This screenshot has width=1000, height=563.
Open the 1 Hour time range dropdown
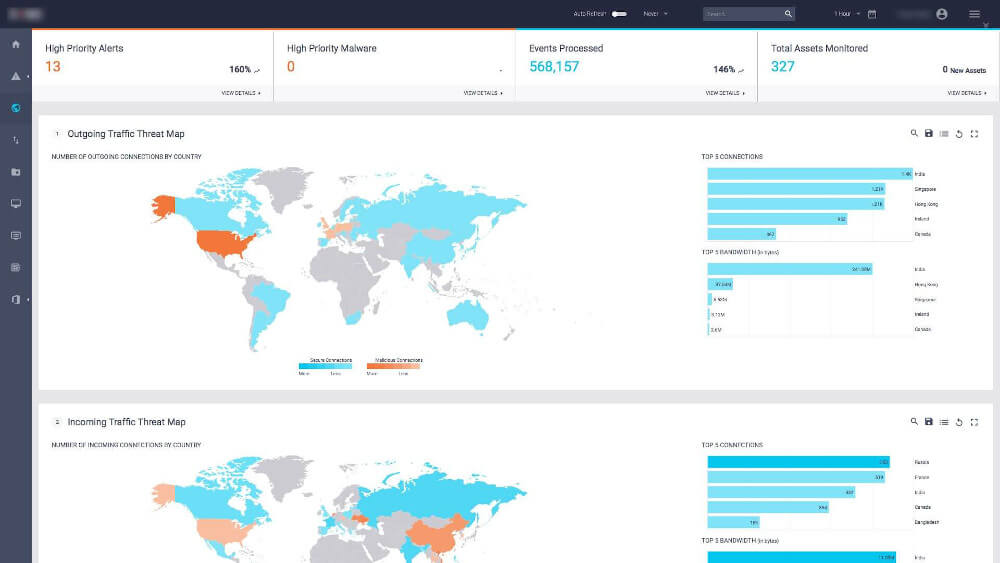[x=847, y=14]
